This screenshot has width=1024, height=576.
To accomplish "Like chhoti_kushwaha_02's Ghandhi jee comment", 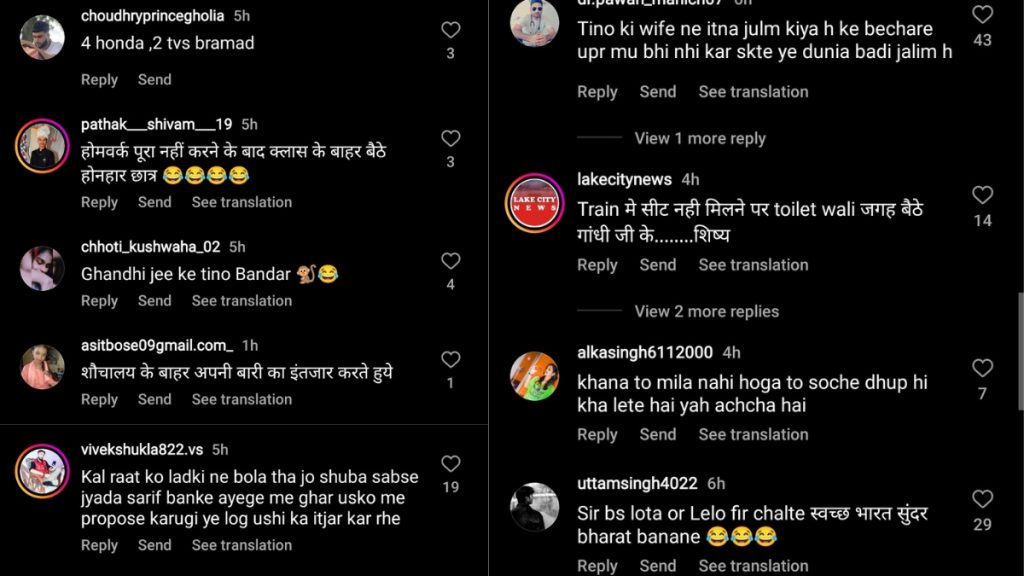I will click(451, 261).
